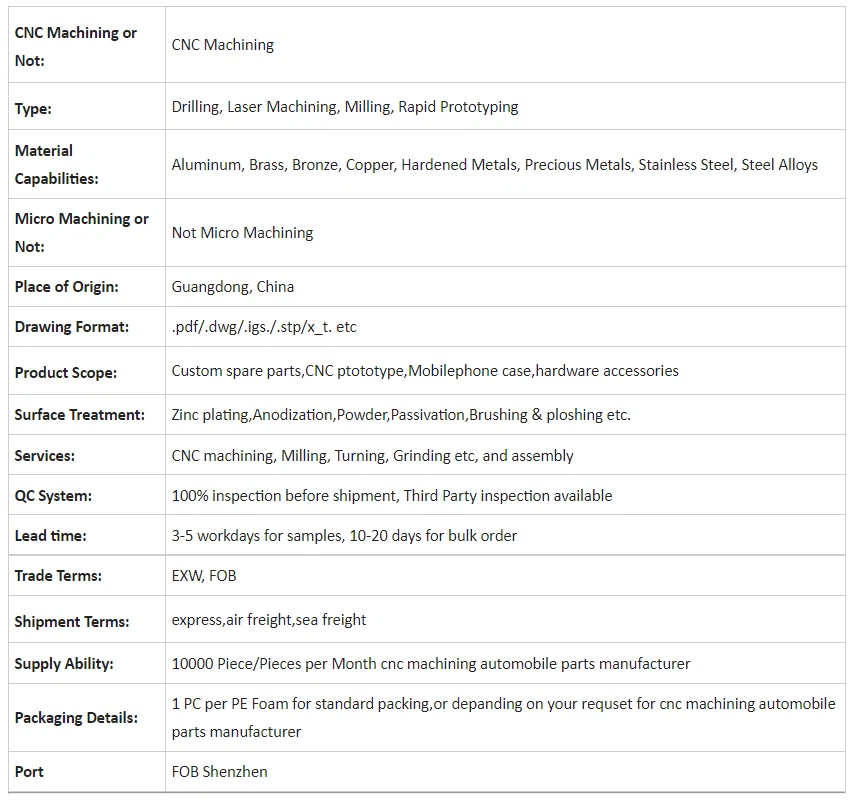The width and height of the screenshot is (856, 802).
Task: Select the 'Type:' row label
Action: tap(33, 109)
